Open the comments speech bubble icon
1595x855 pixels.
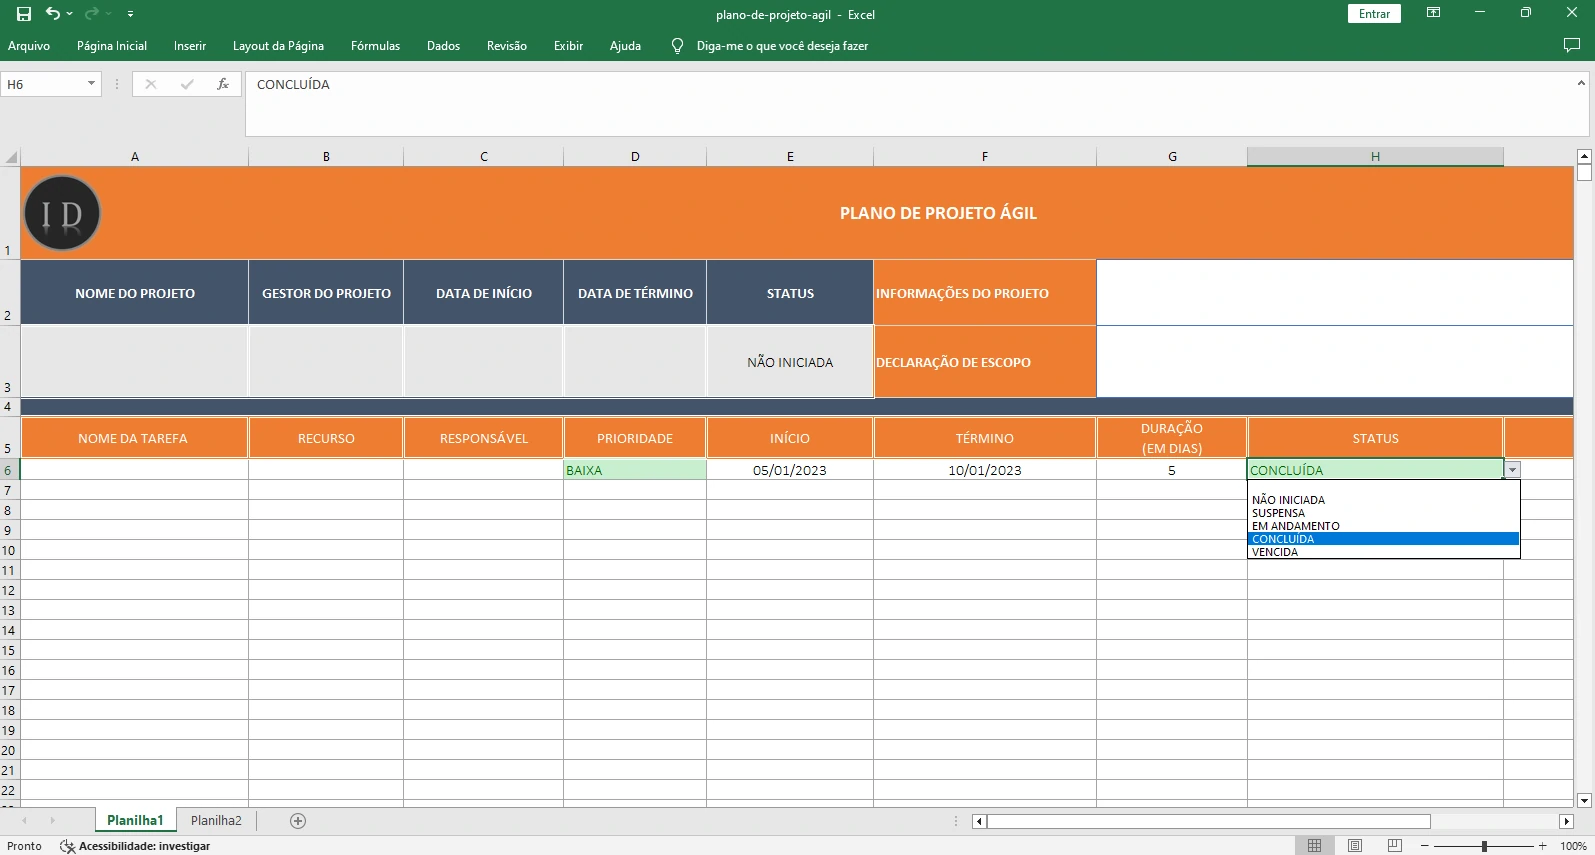pos(1571,46)
